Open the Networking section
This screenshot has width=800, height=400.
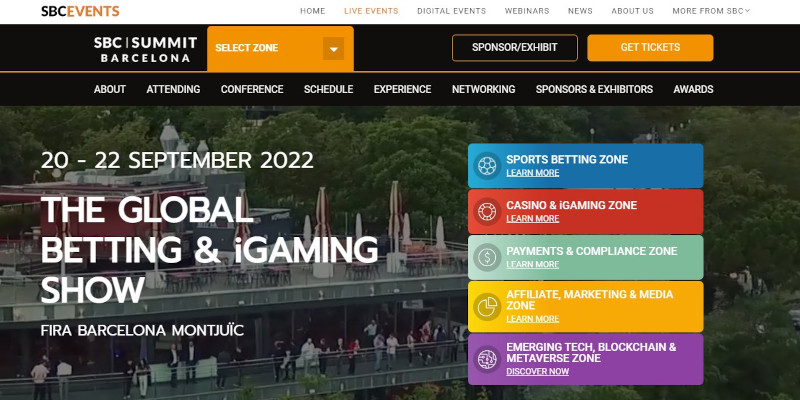coord(483,89)
